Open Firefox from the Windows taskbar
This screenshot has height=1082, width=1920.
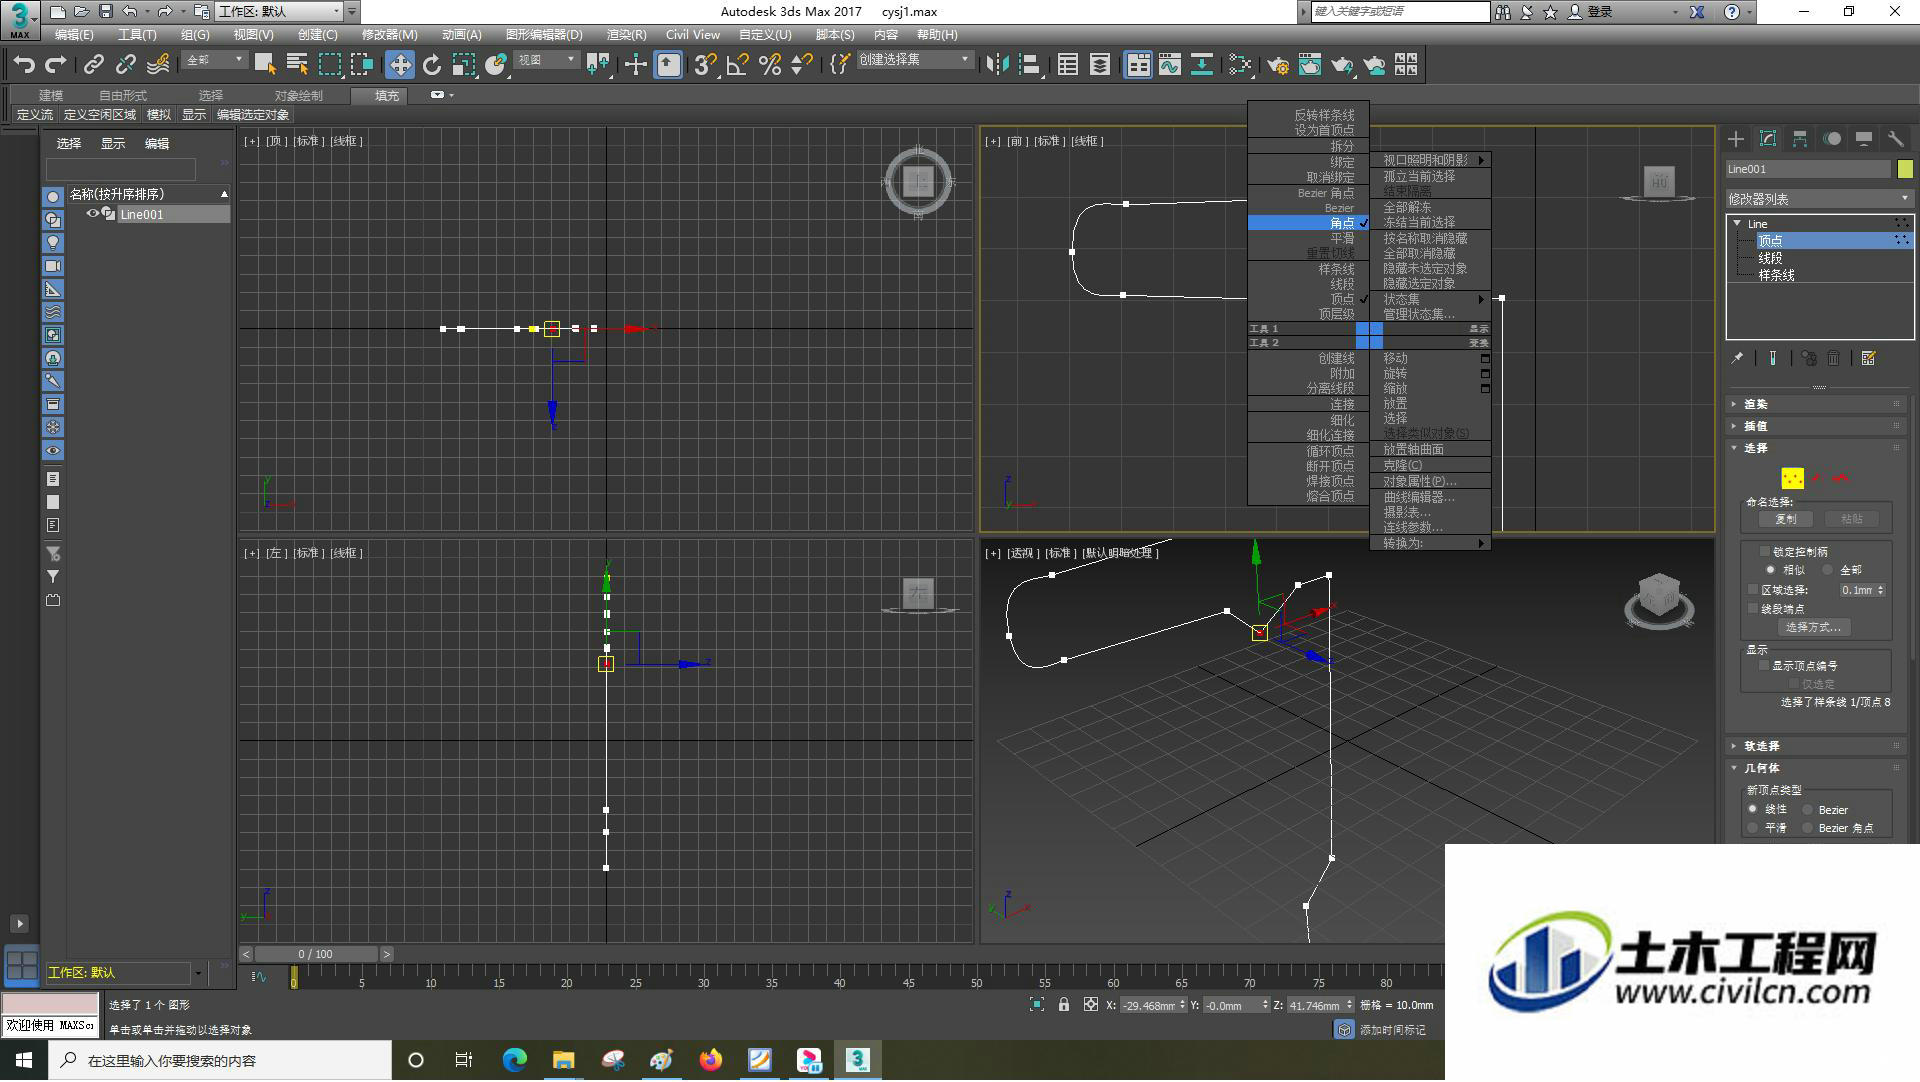click(x=711, y=1060)
